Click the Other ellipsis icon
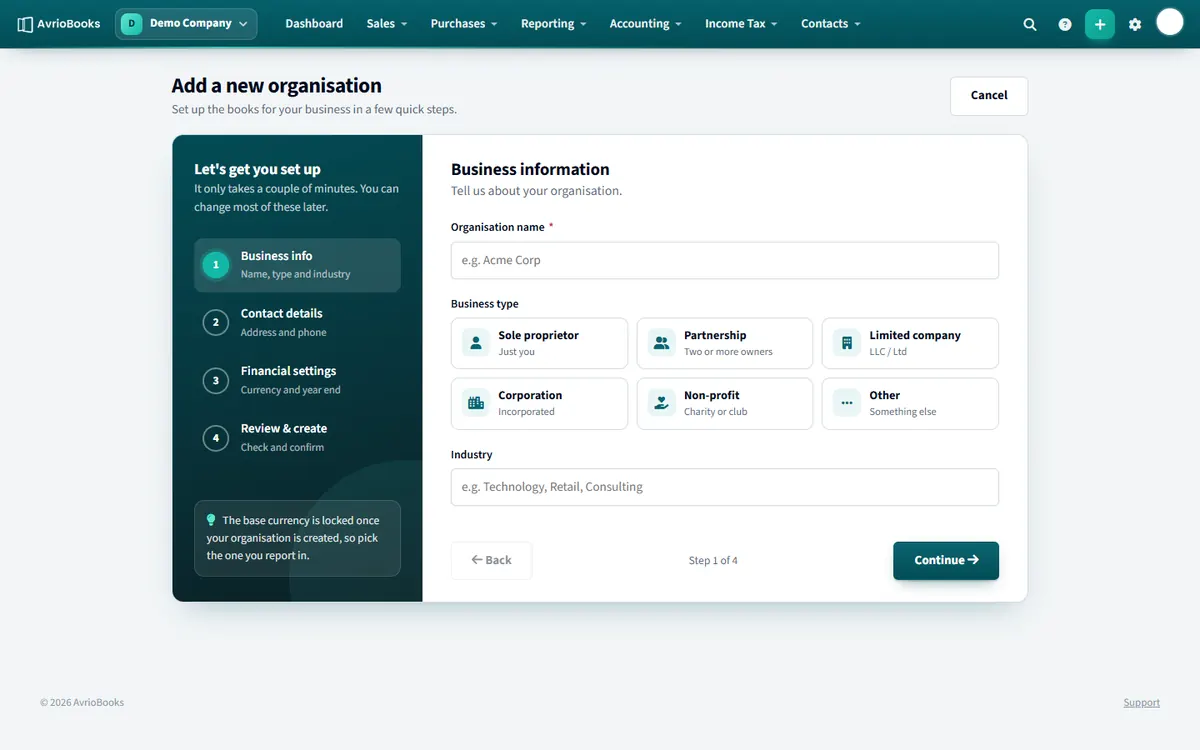Image resolution: width=1200 pixels, height=750 pixels. coord(847,403)
